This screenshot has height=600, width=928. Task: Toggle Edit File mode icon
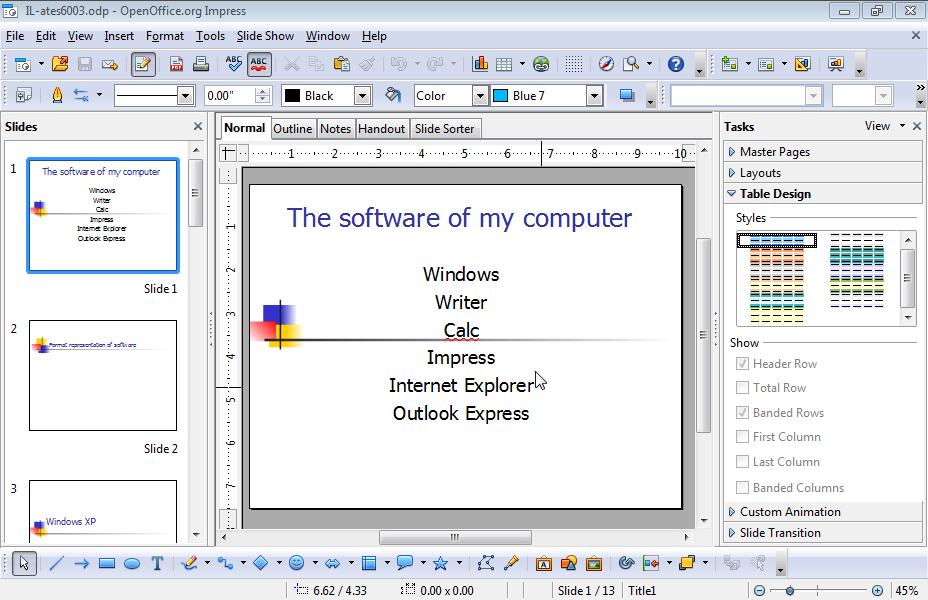pyautogui.click(x=143, y=64)
